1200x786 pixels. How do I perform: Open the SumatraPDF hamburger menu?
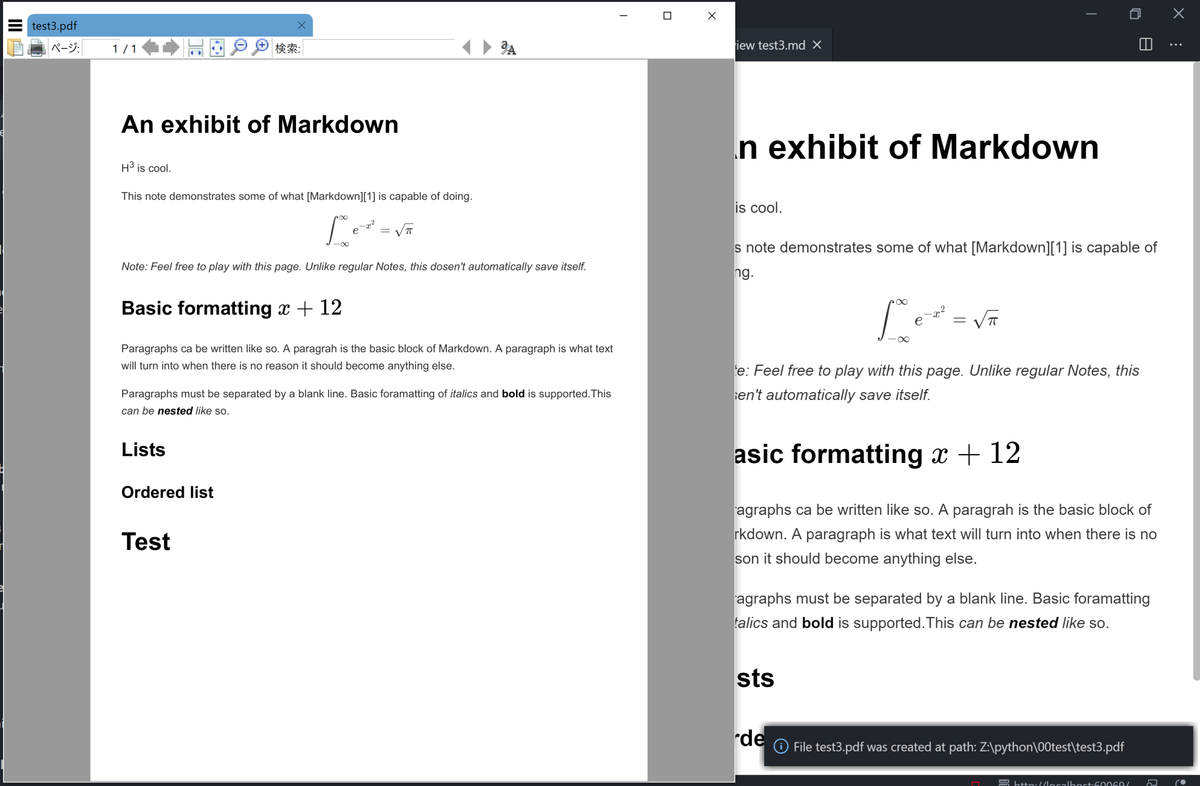[x=15, y=26]
